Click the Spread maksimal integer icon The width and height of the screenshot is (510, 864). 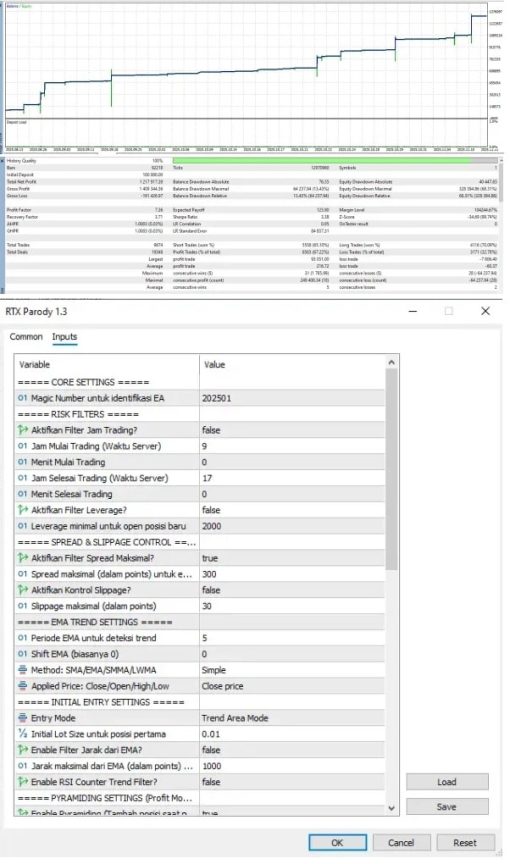point(23,574)
